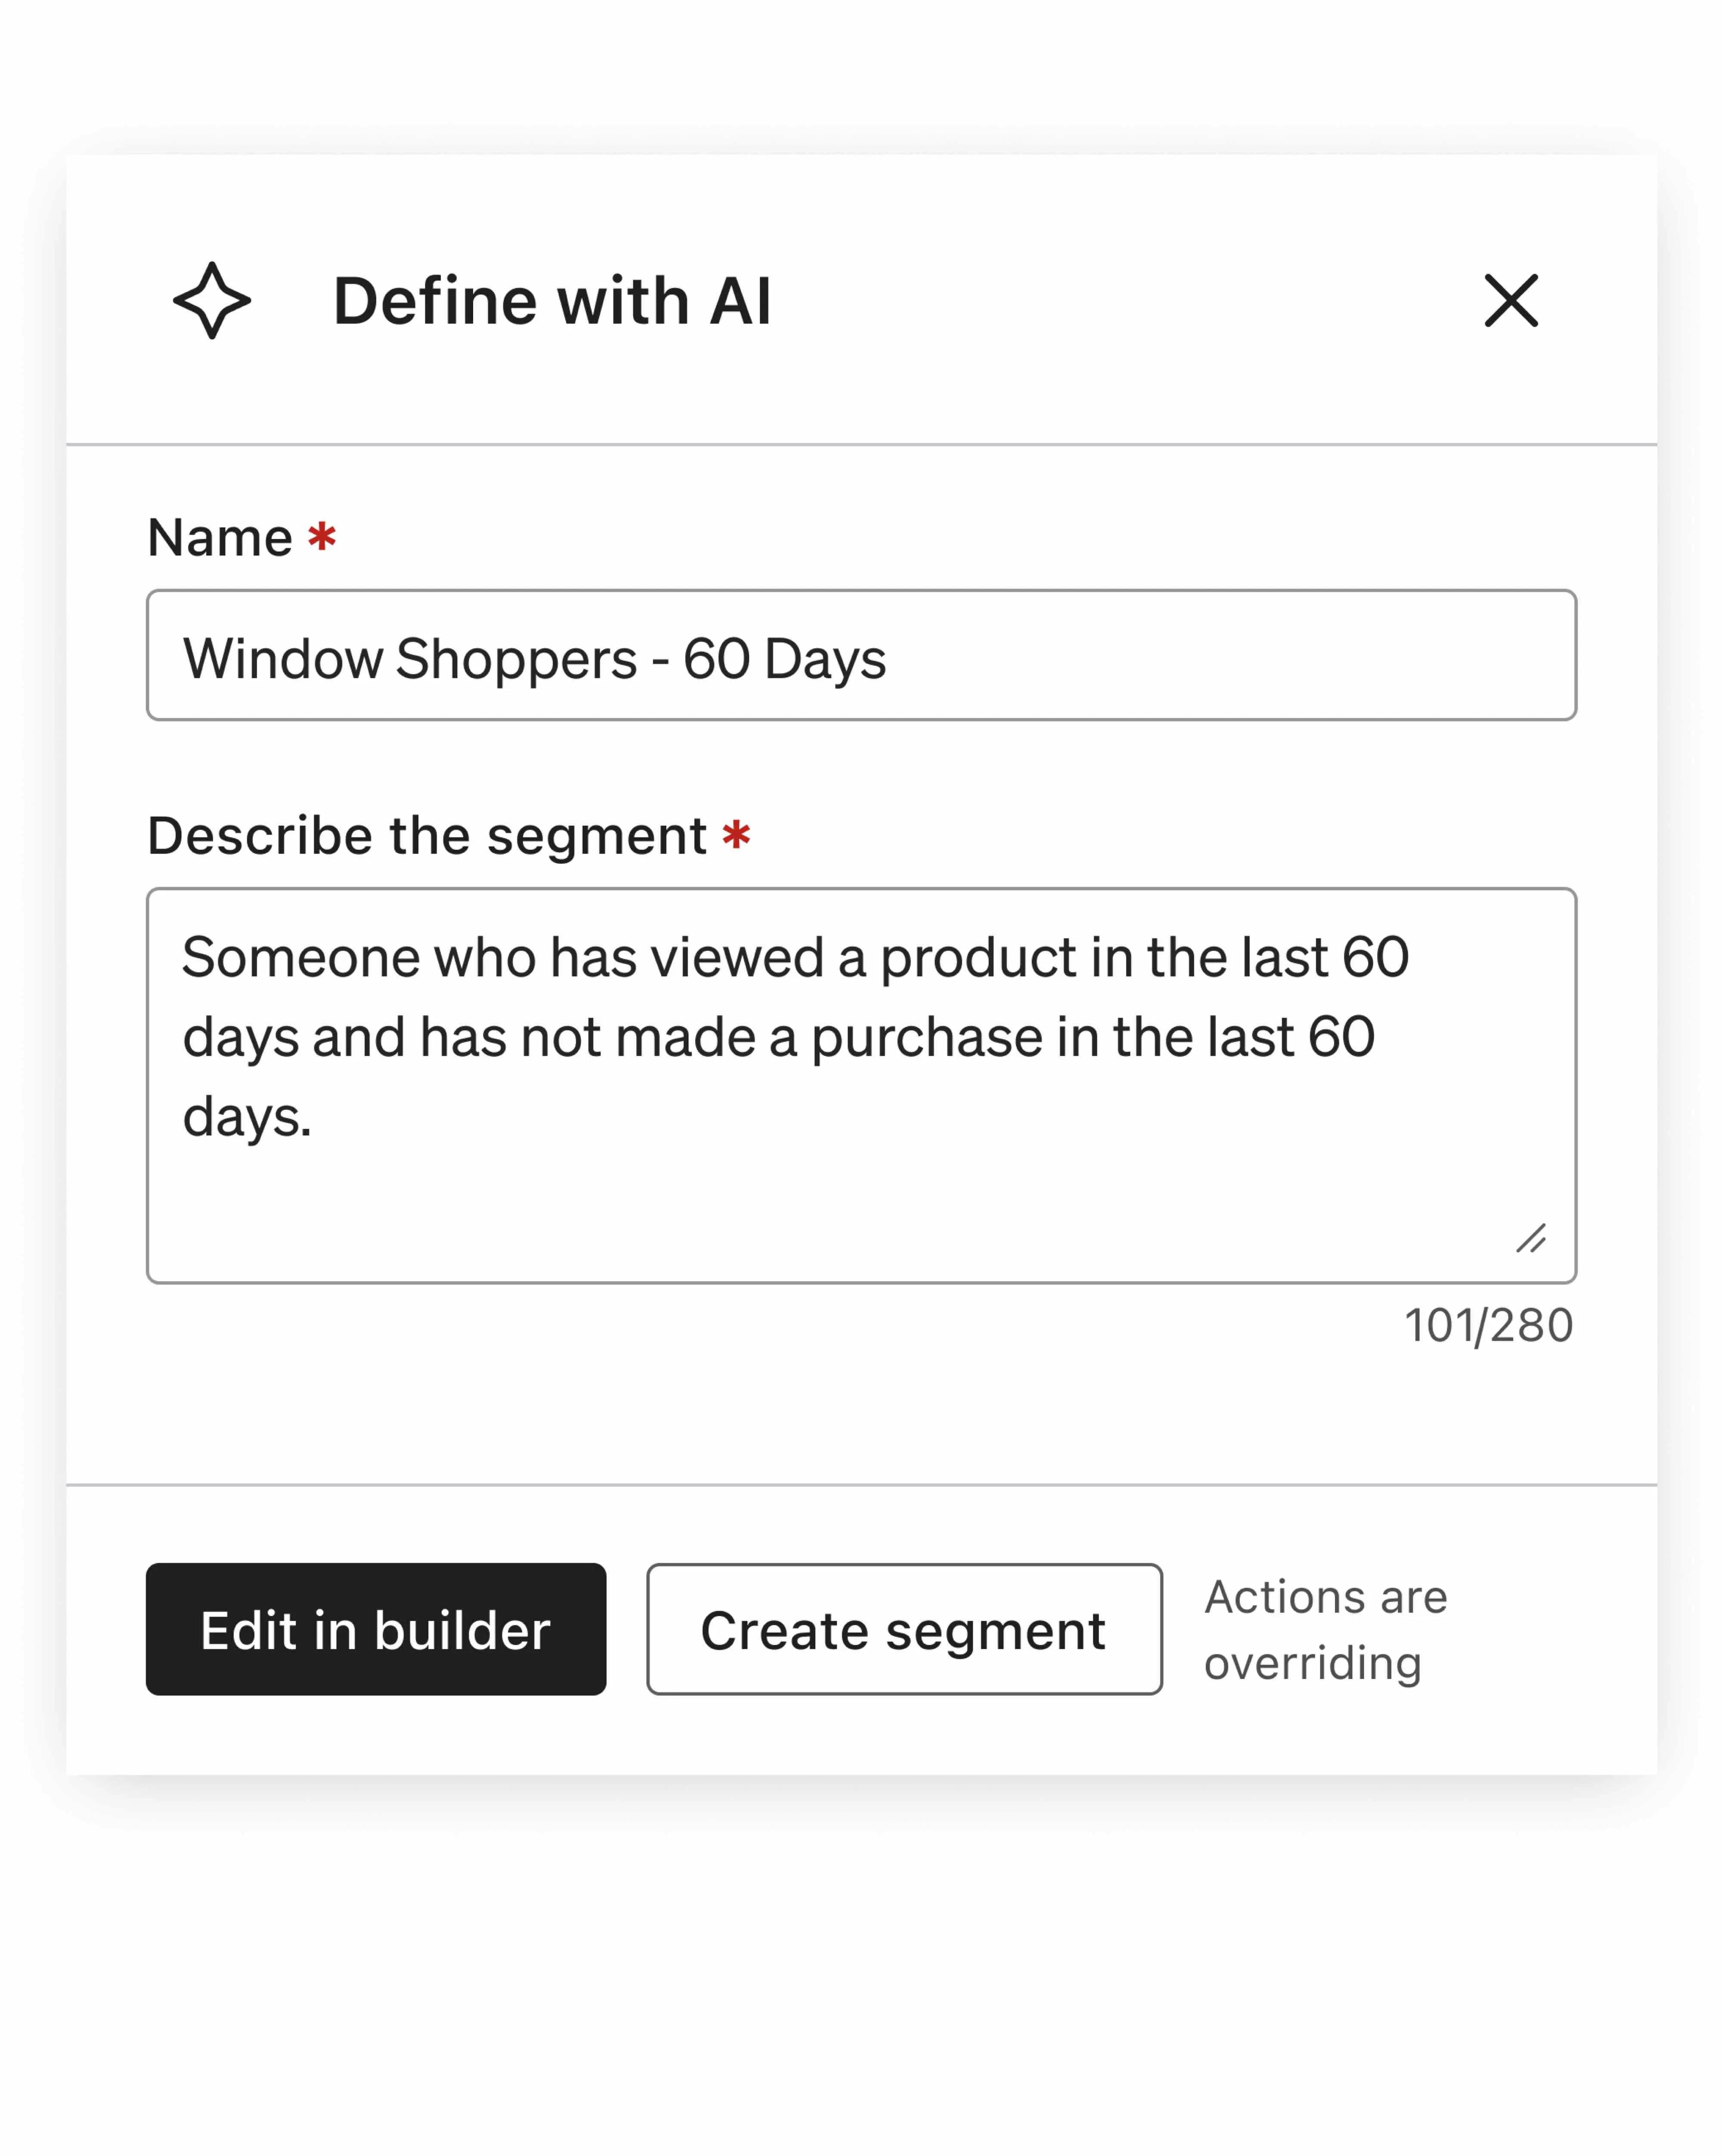This screenshot has height=2156, width=1722.
Task: Click the Actions are overriding message
Action: point(1325,1630)
